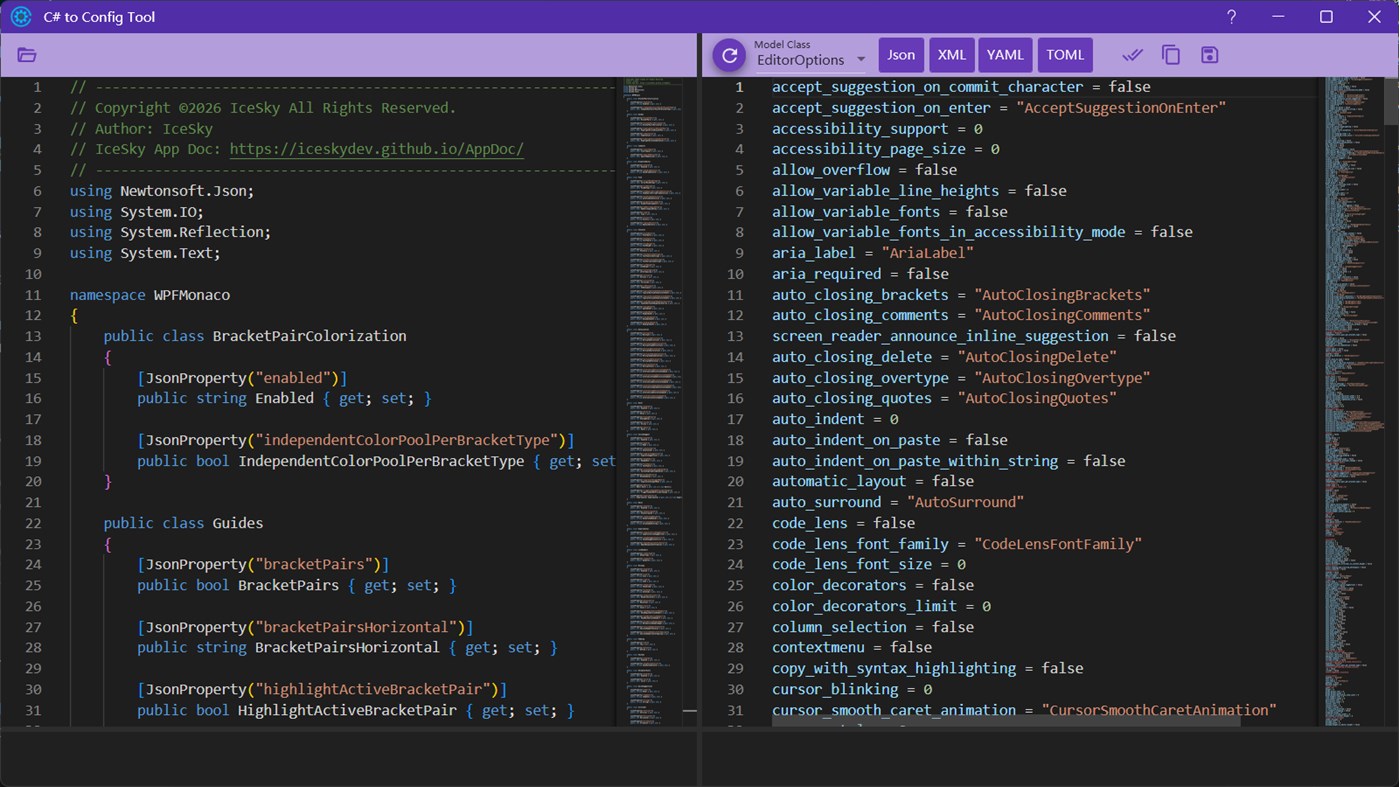Viewport: 1399px width, 787px height.
Task: Click the horizontal scrollbar under the output
Action: pyautogui.click(x=1005, y=720)
